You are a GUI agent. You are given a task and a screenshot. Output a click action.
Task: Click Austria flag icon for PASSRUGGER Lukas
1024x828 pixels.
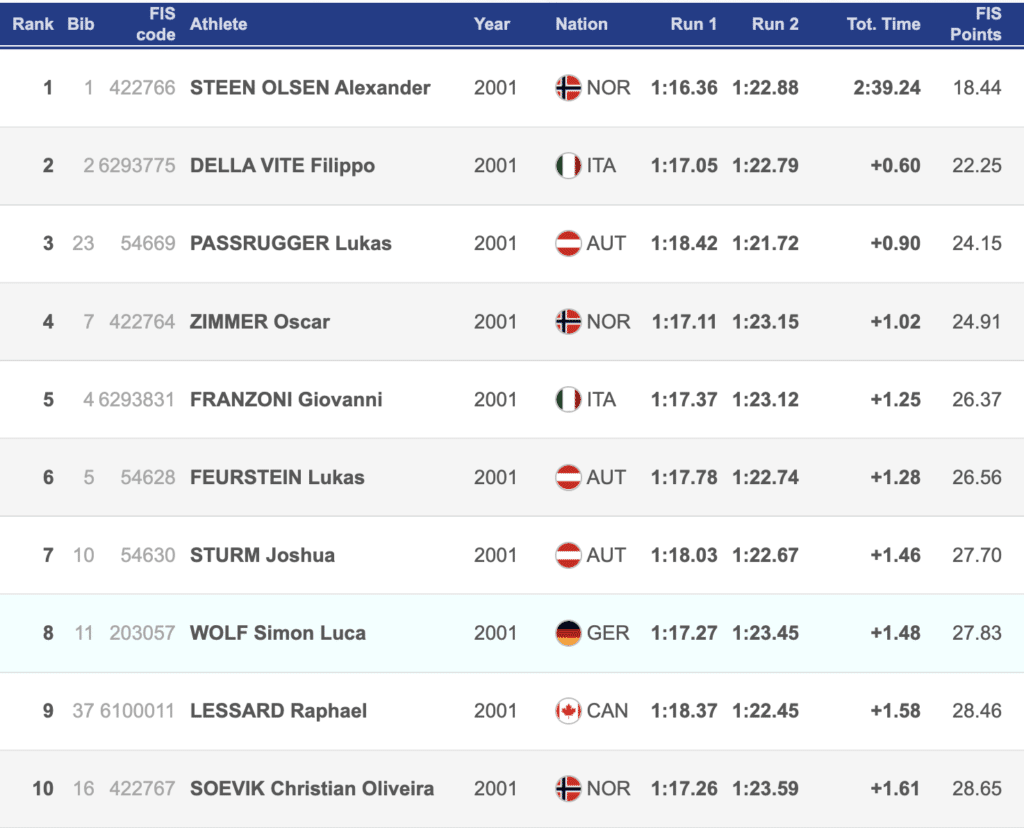tap(568, 244)
